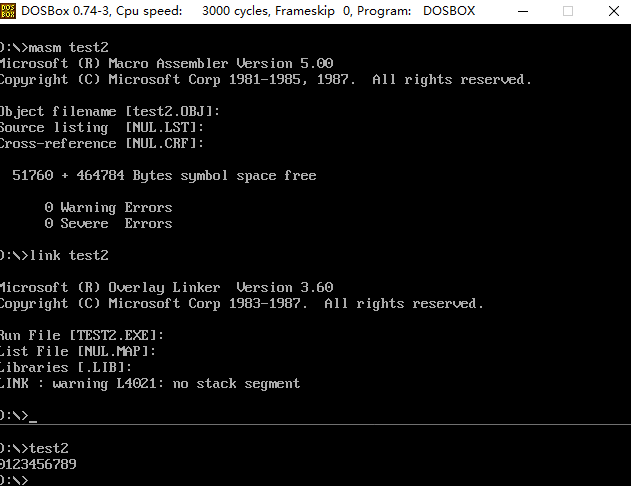Screen dimensions: 631x486
Task: Open the DOSBox icon system menu
Action: (7, 11)
